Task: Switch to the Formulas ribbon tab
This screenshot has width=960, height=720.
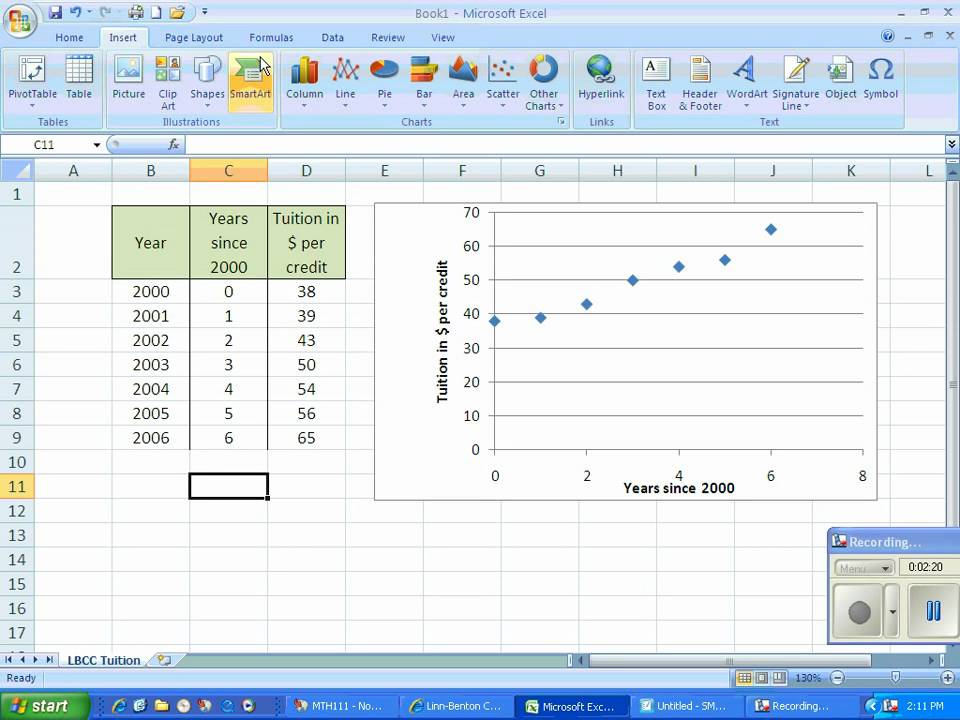Action: (x=271, y=37)
